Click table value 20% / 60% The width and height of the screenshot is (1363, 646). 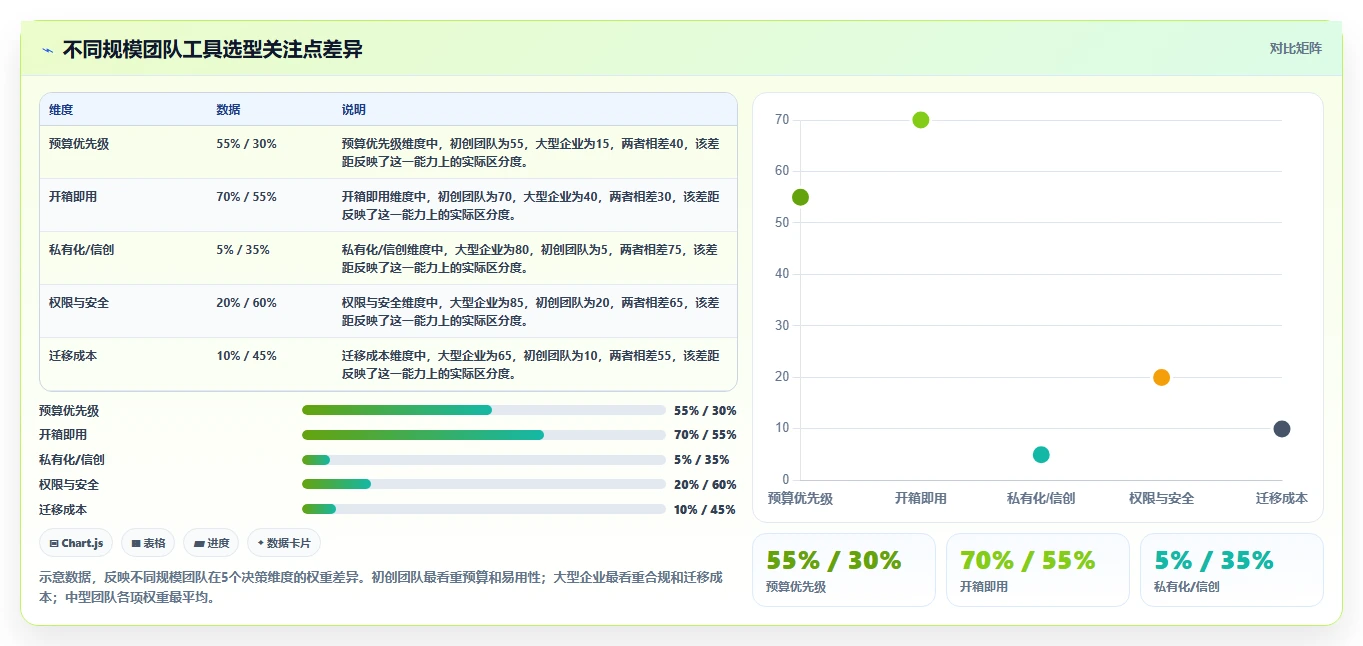246,303
